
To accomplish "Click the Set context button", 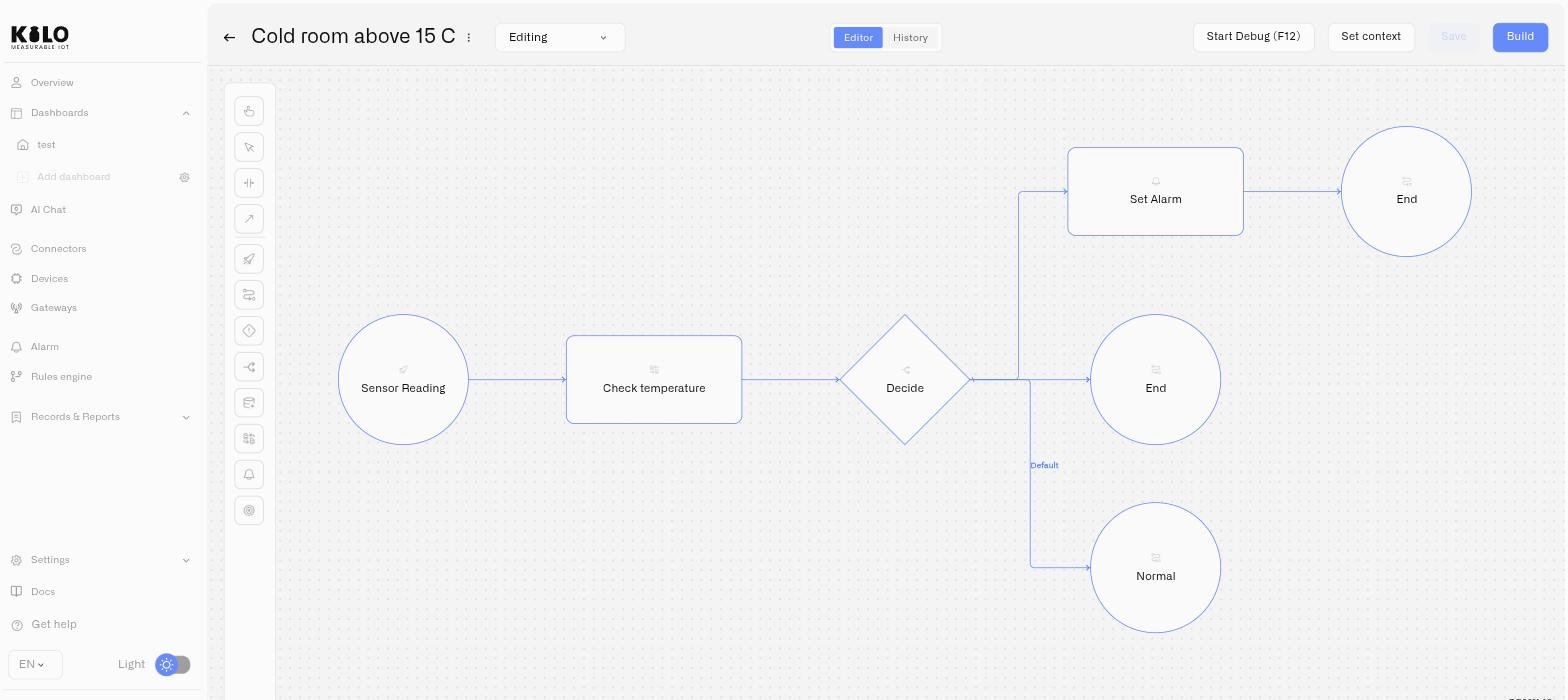I will 1371,37.
